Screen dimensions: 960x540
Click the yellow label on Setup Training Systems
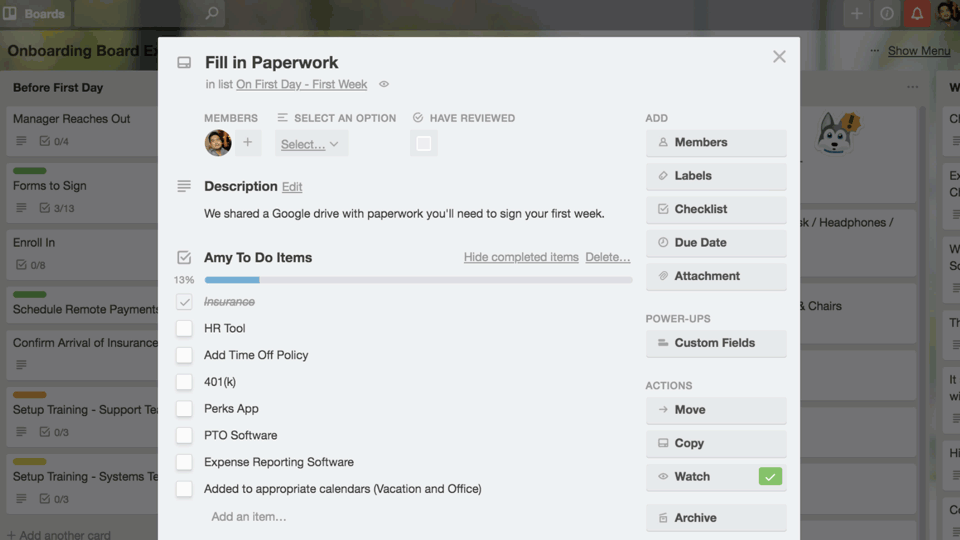pos(29,462)
